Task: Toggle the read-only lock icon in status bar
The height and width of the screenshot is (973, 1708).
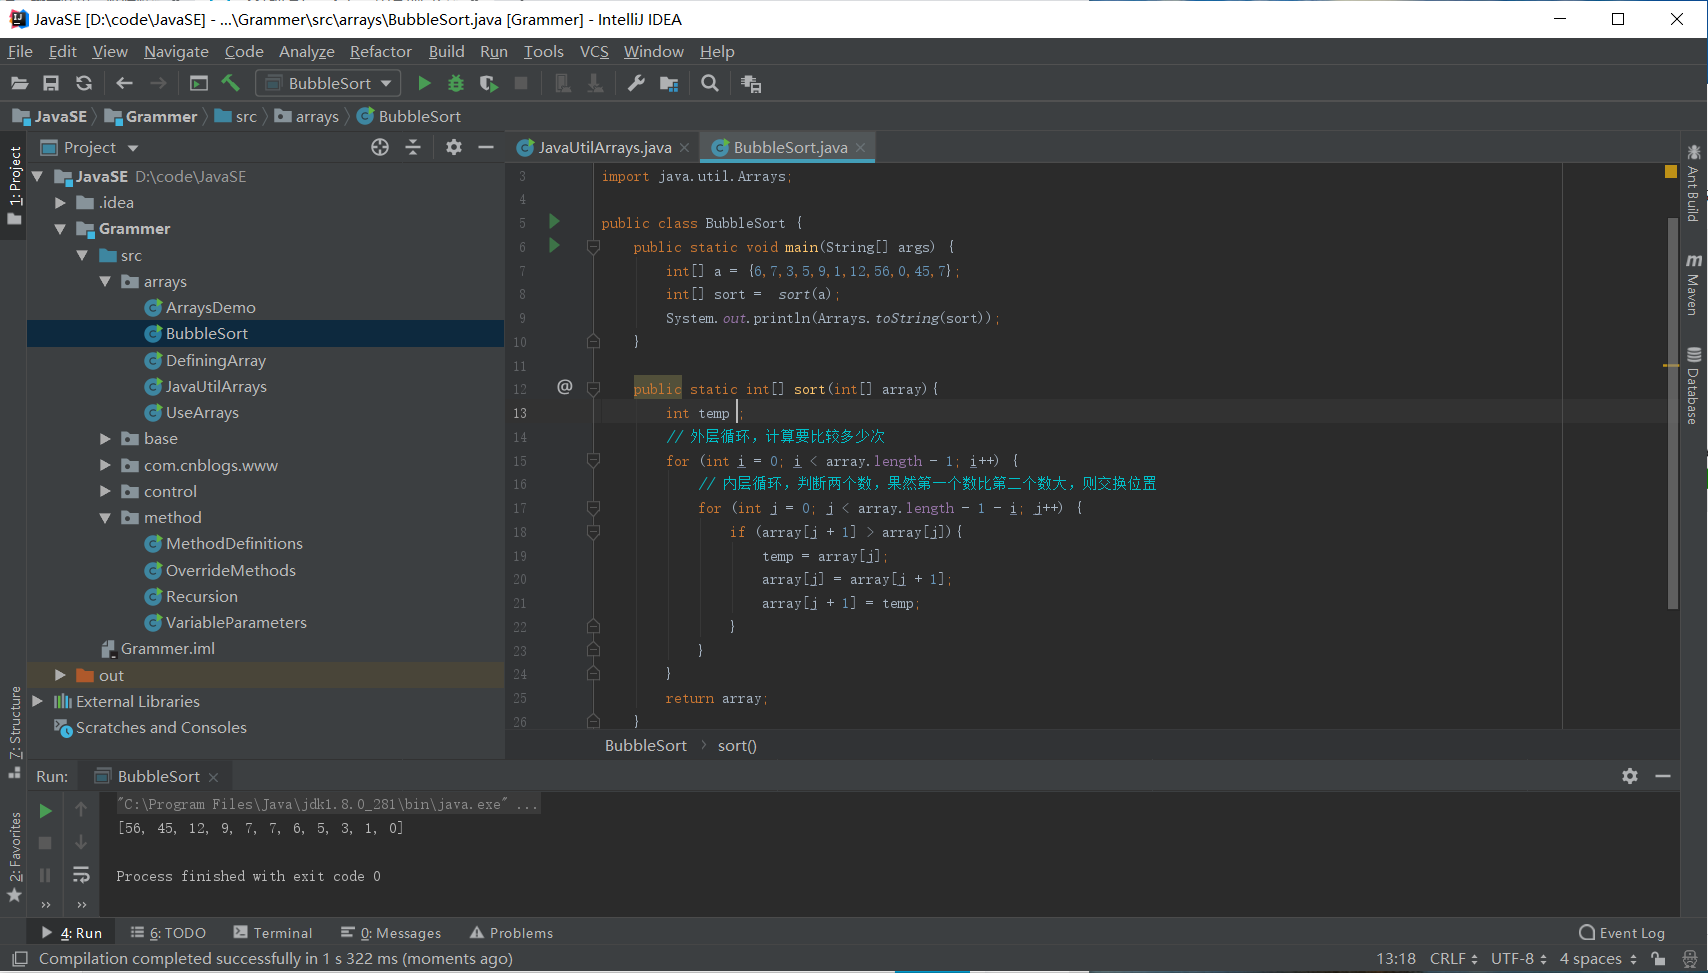Action: click(1658, 959)
